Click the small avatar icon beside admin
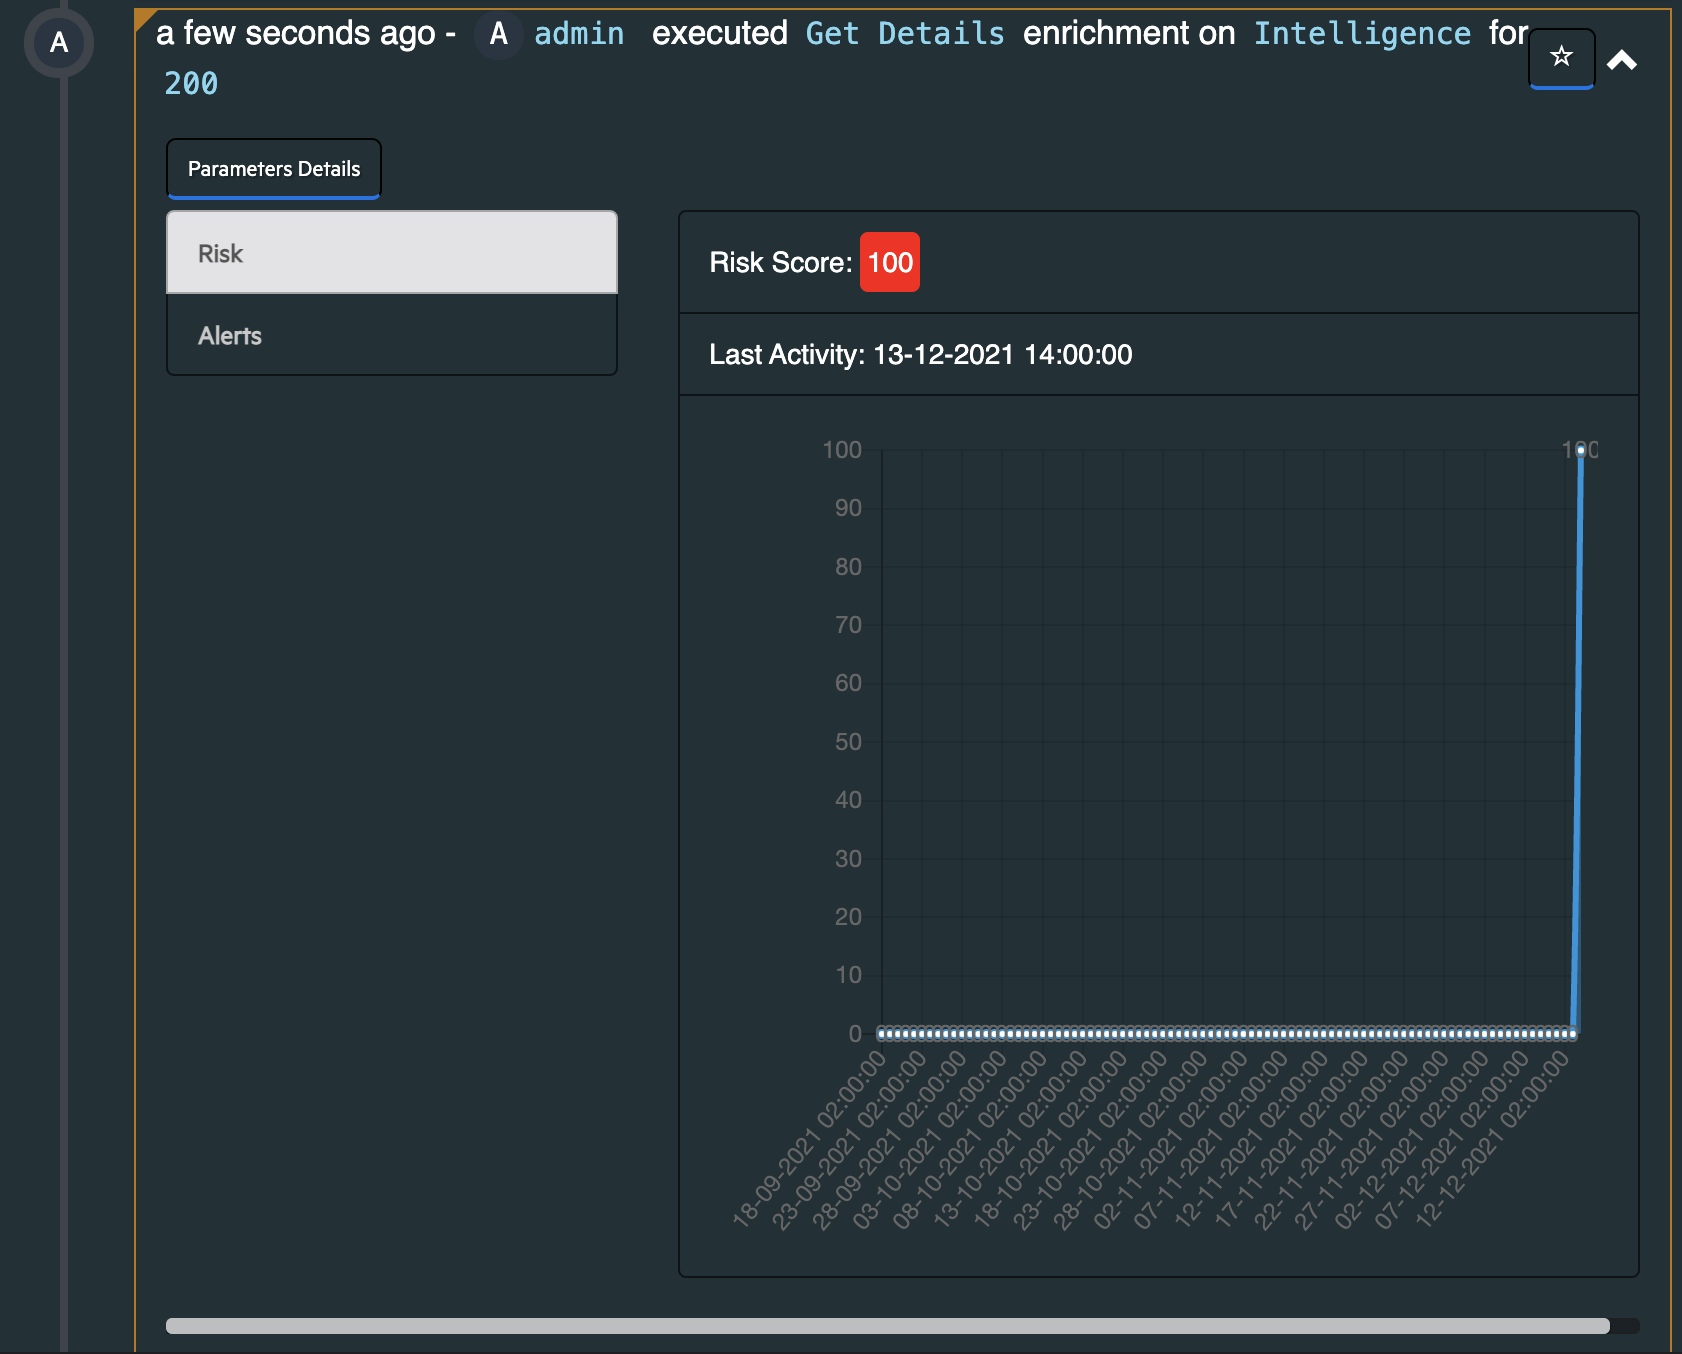1682x1354 pixels. point(498,34)
